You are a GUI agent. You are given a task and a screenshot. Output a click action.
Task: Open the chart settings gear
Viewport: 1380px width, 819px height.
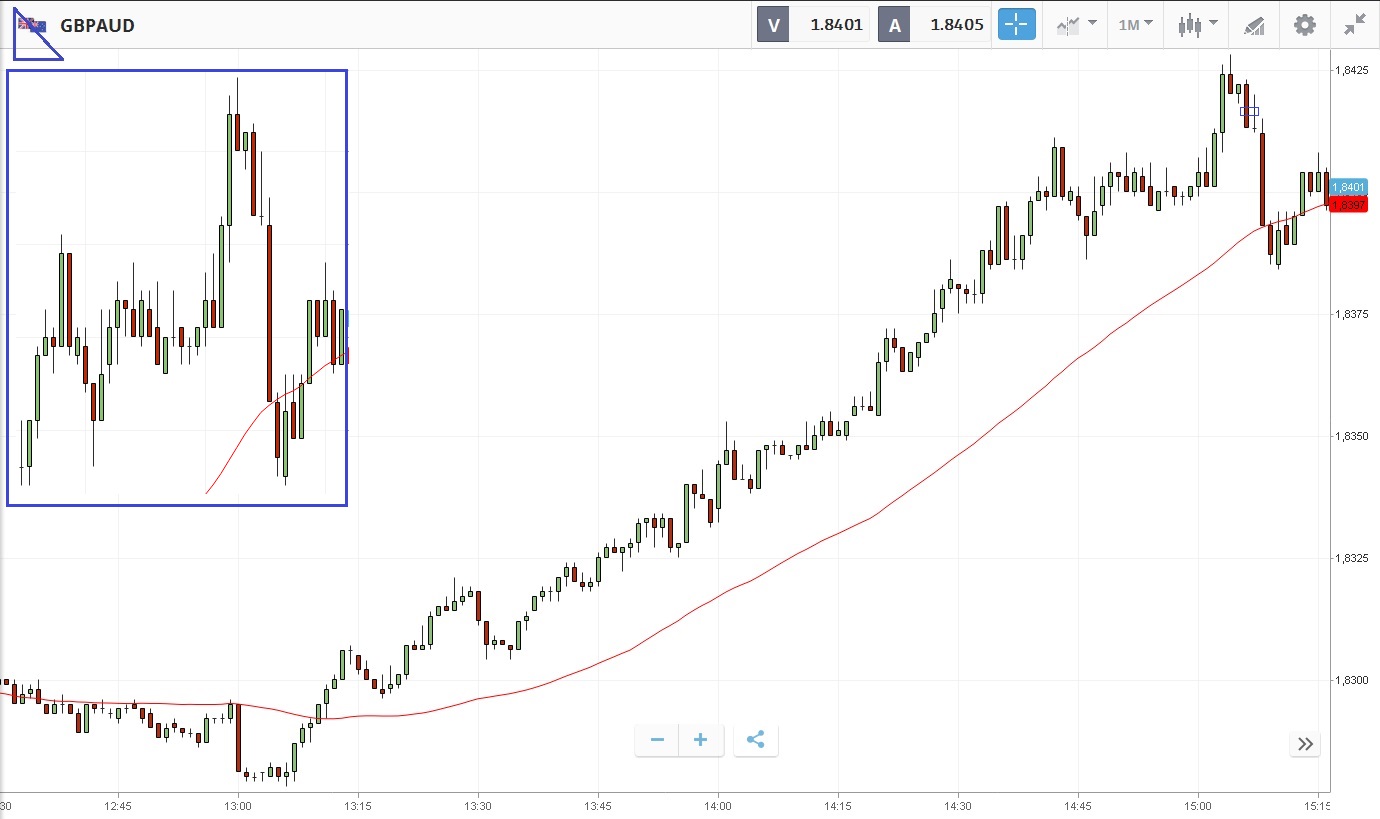[1305, 25]
